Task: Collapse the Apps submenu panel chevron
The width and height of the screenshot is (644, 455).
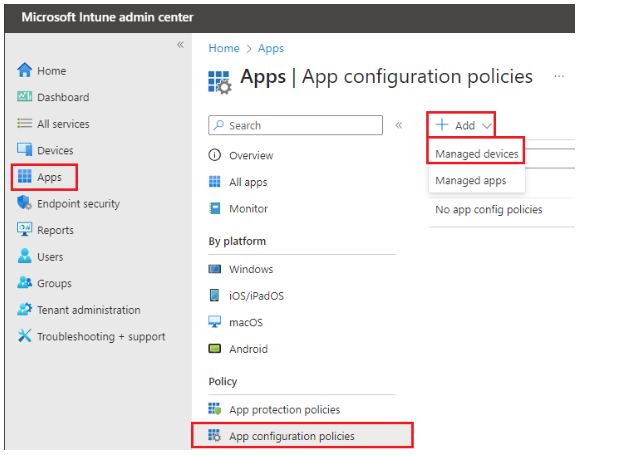Action: tap(399, 125)
